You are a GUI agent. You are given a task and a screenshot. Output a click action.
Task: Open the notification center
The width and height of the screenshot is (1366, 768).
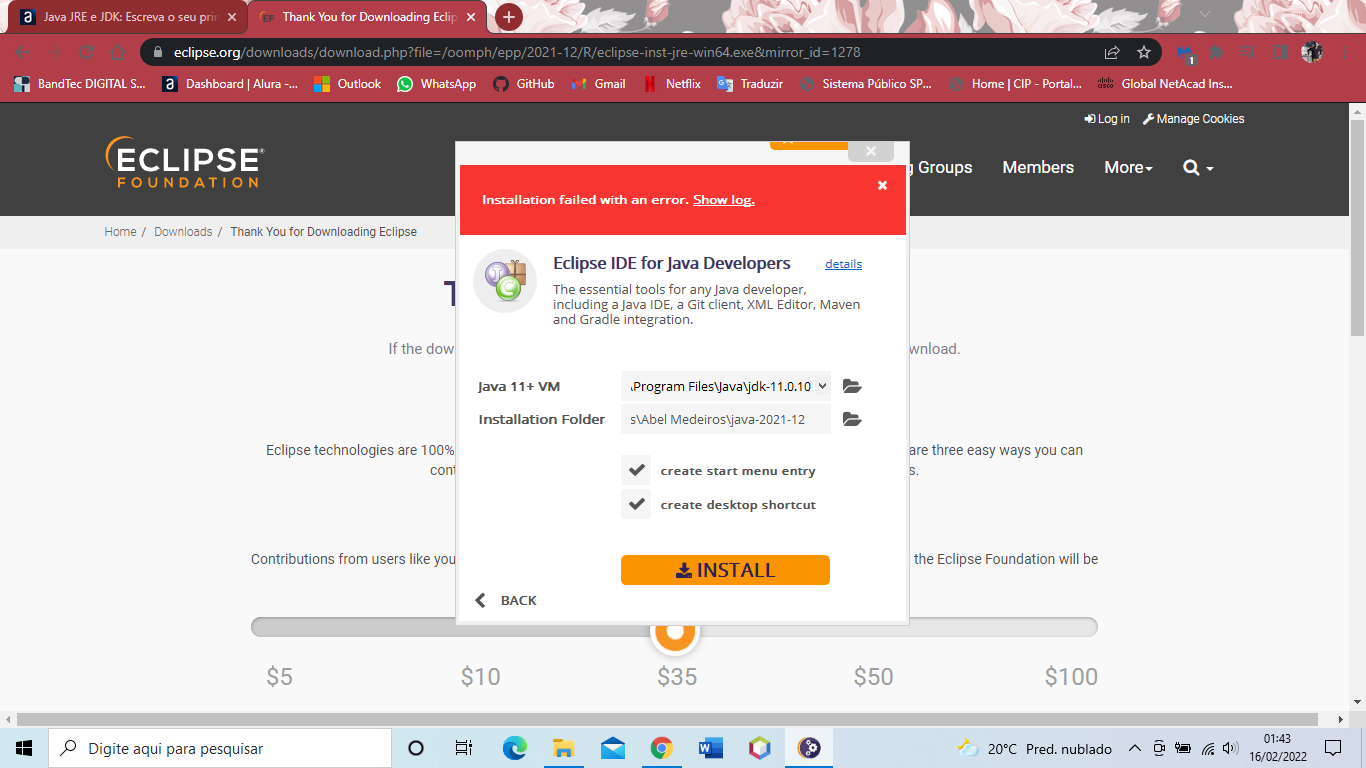pyautogui.click(x=1333, y=748)
